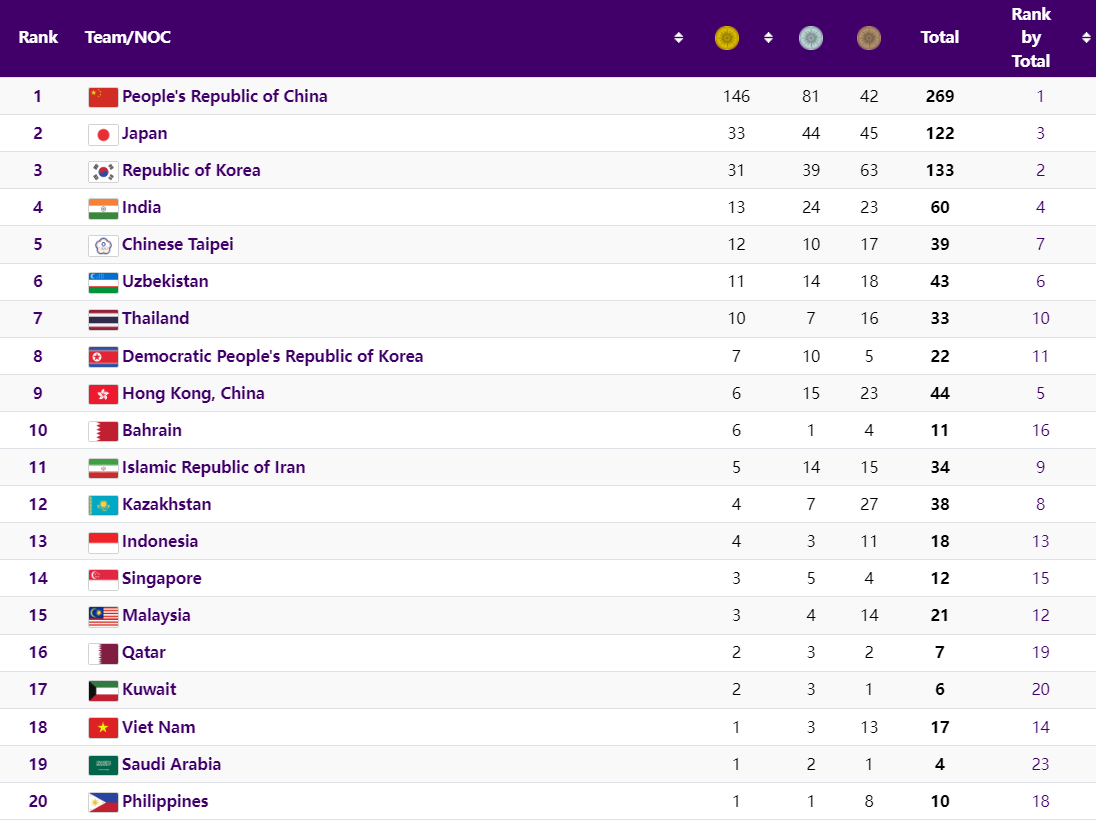Click the Saudi Arabia flag icon

point(103,765)
